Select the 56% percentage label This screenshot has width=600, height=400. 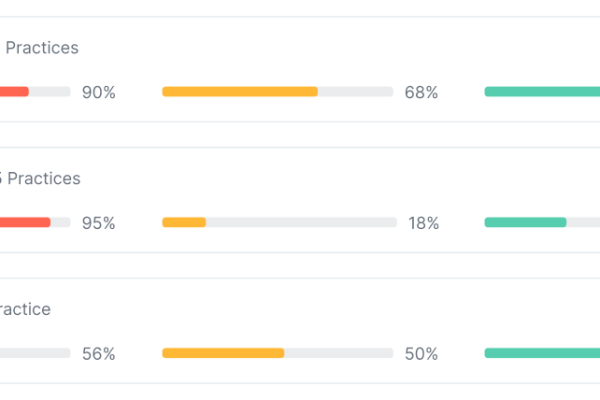coord(99,354)
